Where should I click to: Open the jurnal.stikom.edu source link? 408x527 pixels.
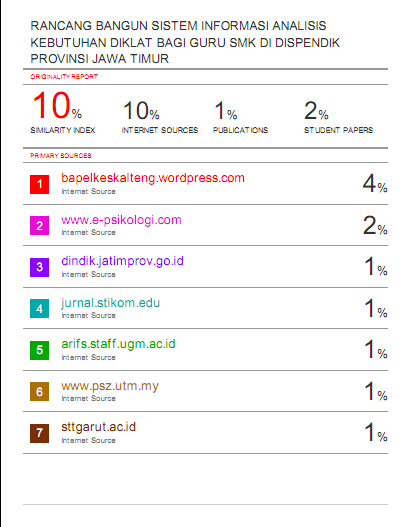[x=111, y=302]
